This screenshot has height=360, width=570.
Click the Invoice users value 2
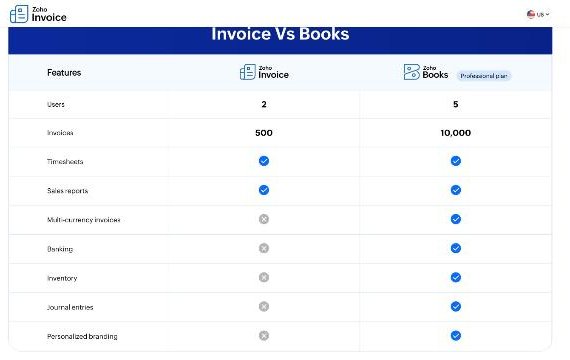pyautogui.click(x=264, y=104)
